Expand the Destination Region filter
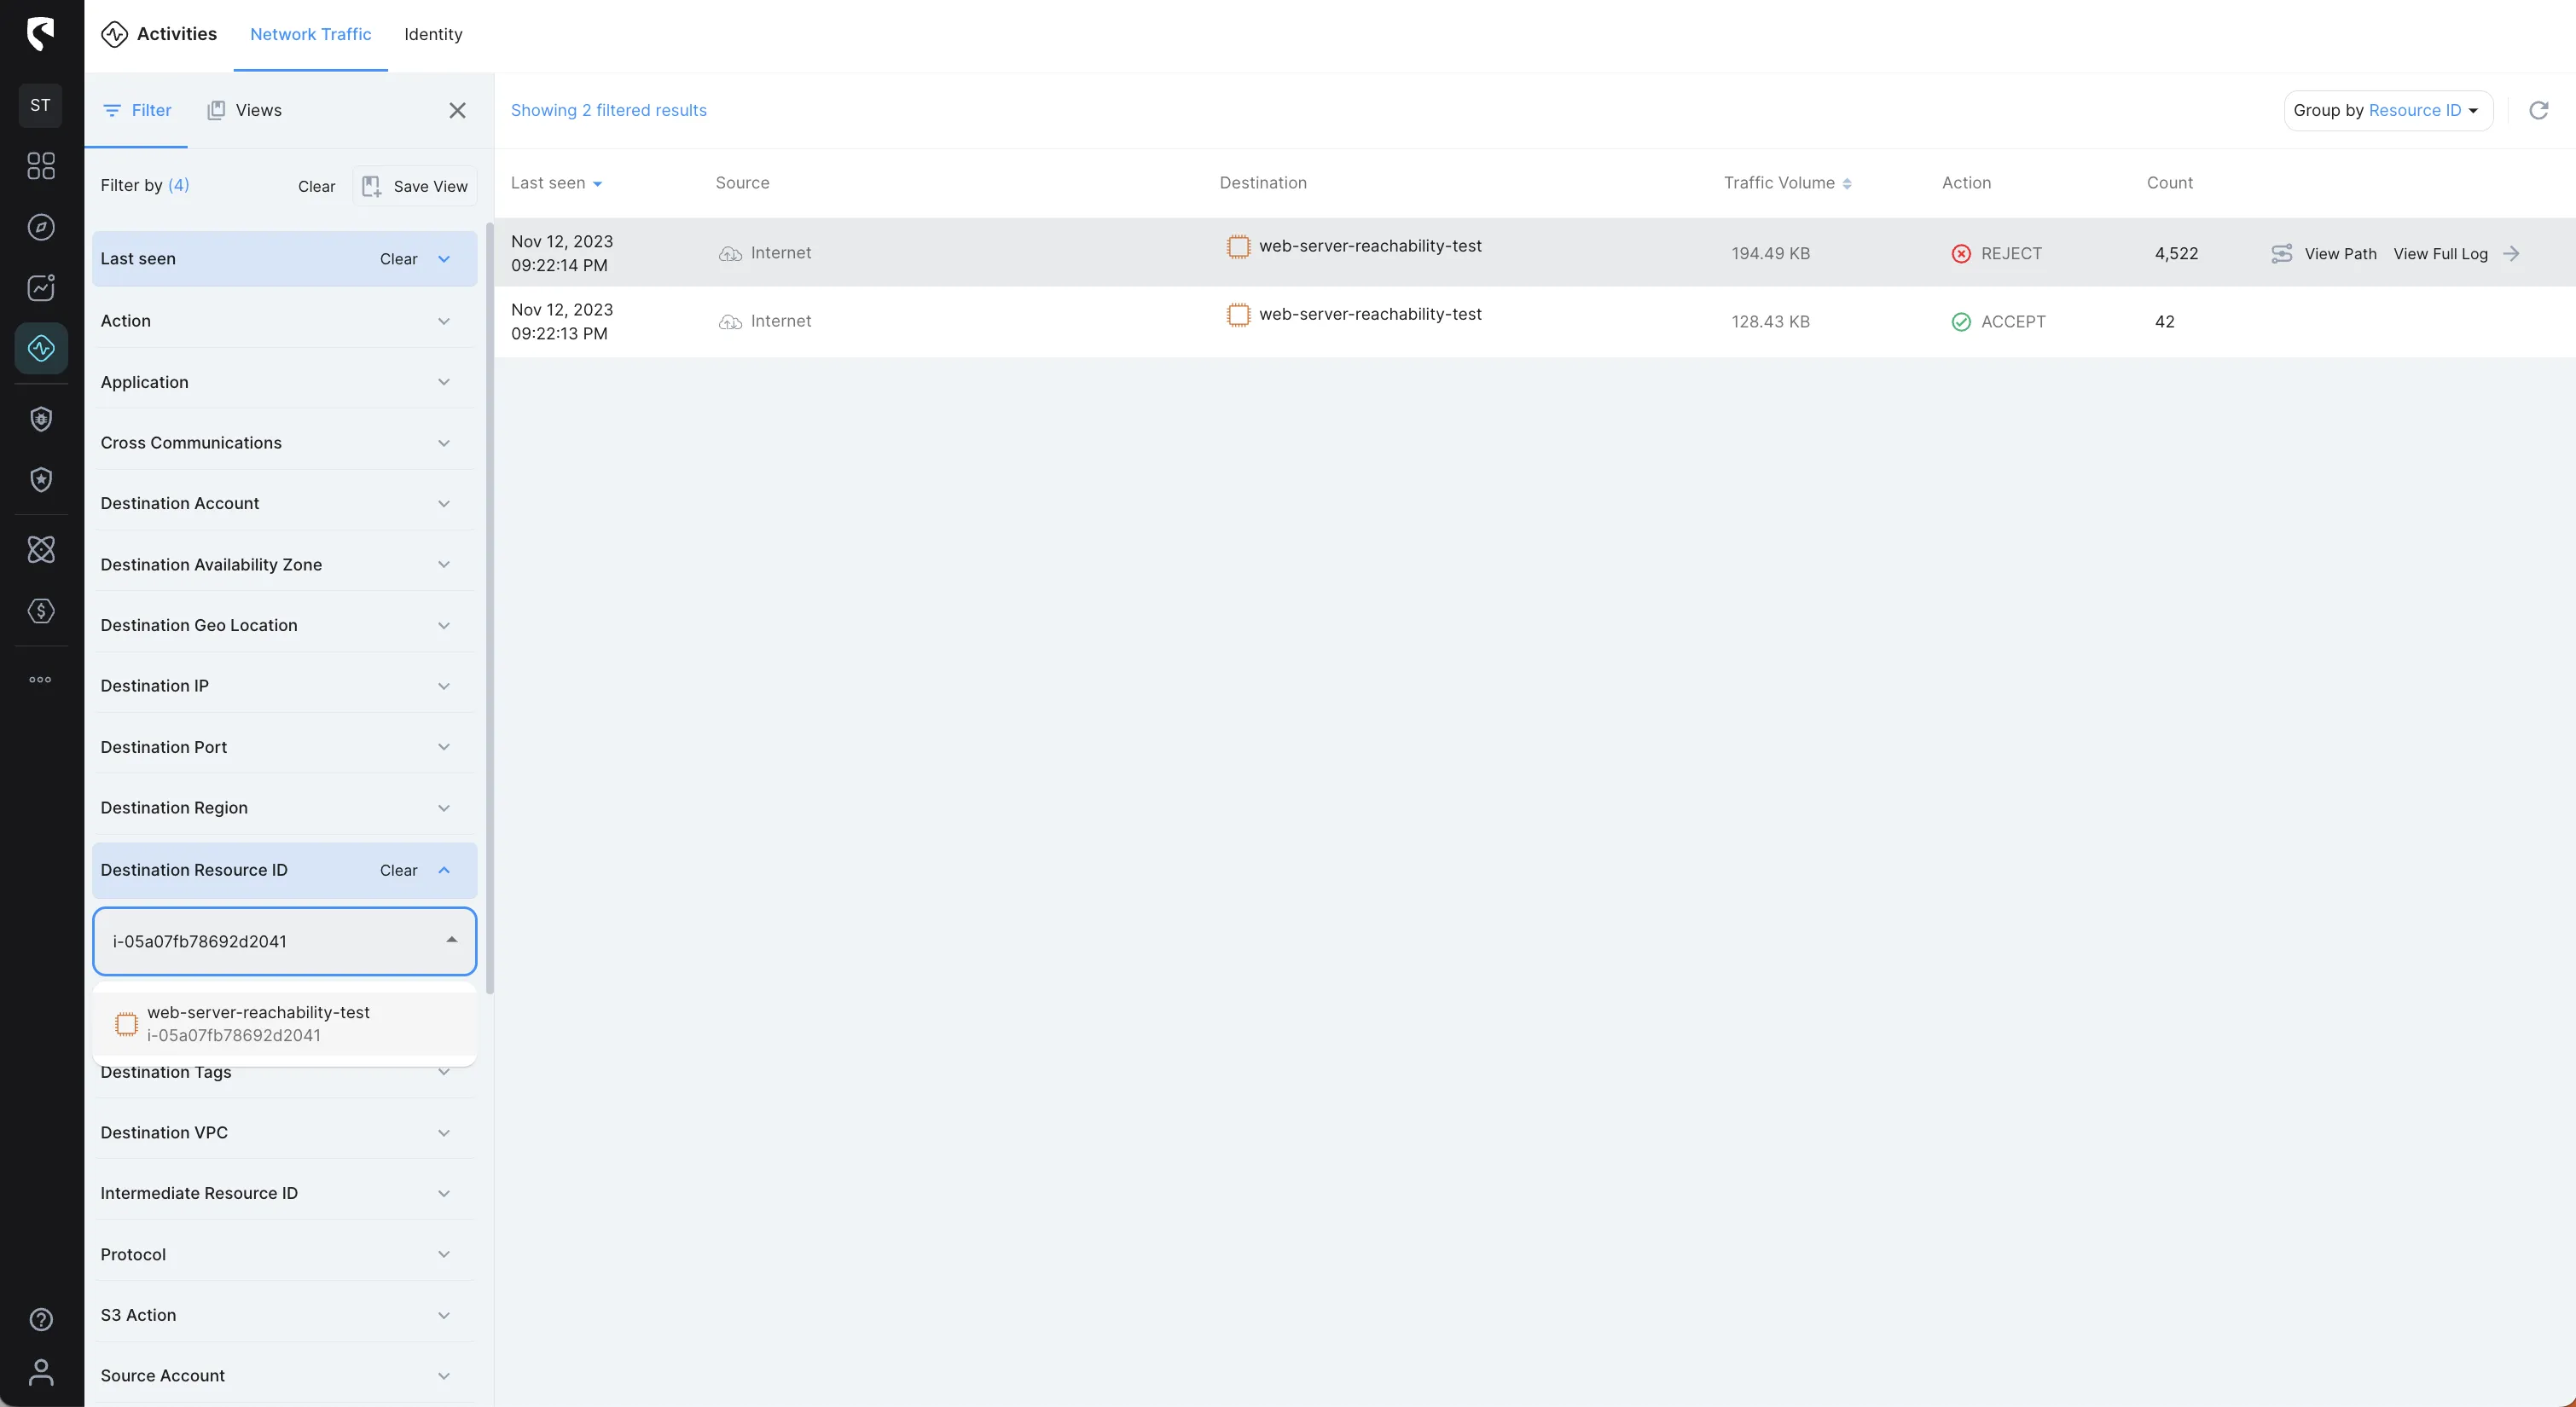2576x1407 pixels. click(284, 808)
